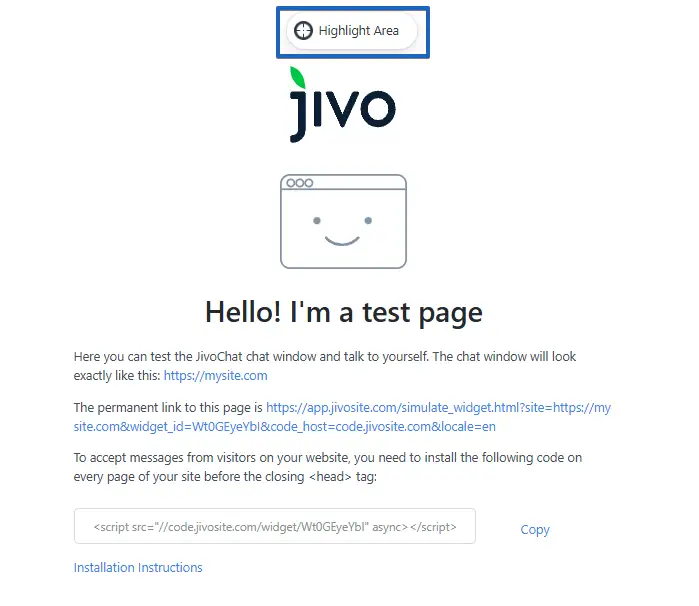The height and width of the screenshot is (606, 699).
Task: Click the green leaf on the Jivo logo
Action: [297, 78]
